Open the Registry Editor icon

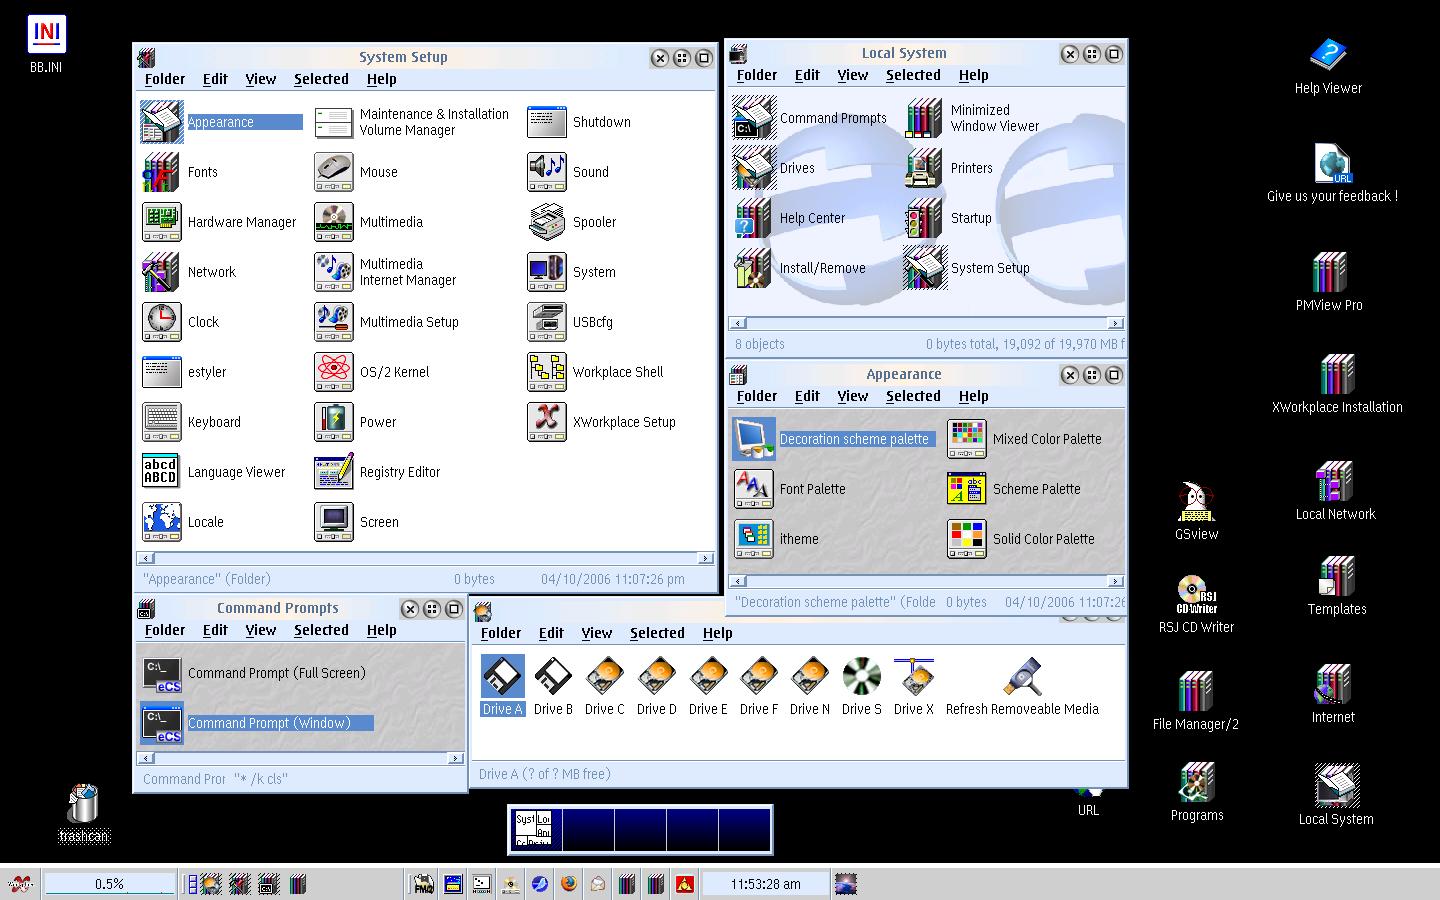pos(333,472)
